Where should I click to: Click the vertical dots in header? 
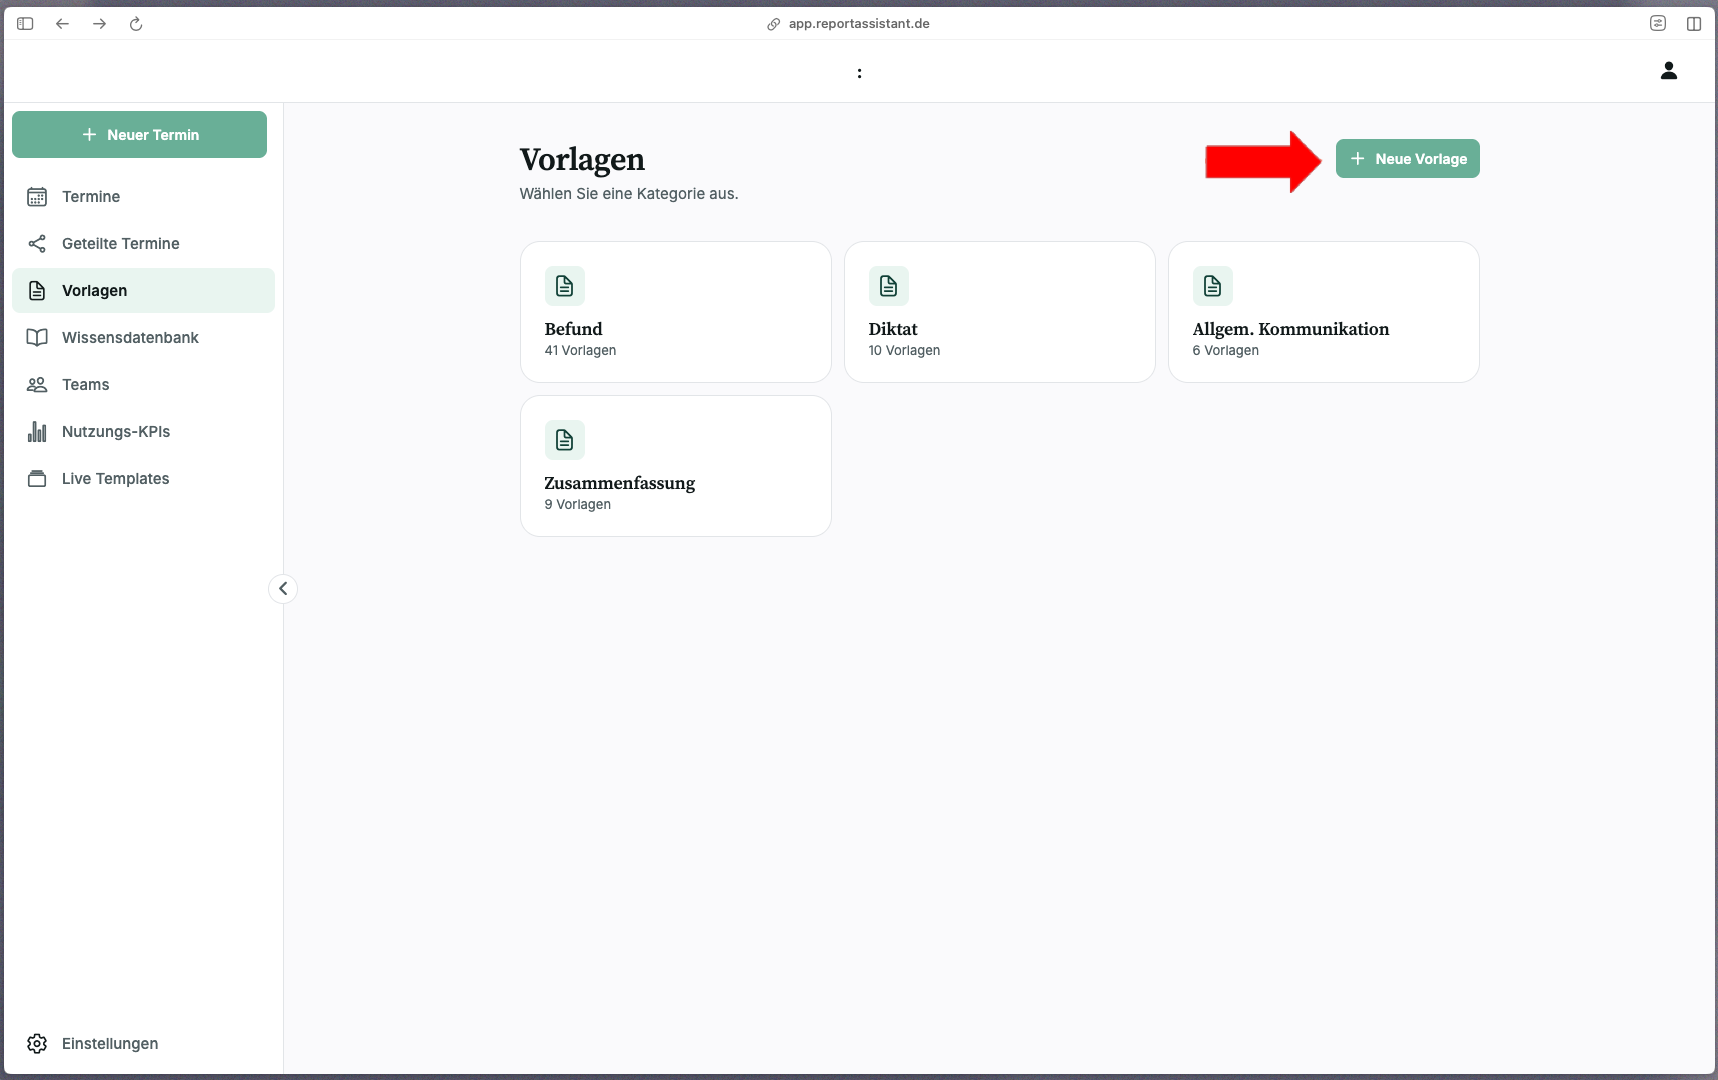859,73
